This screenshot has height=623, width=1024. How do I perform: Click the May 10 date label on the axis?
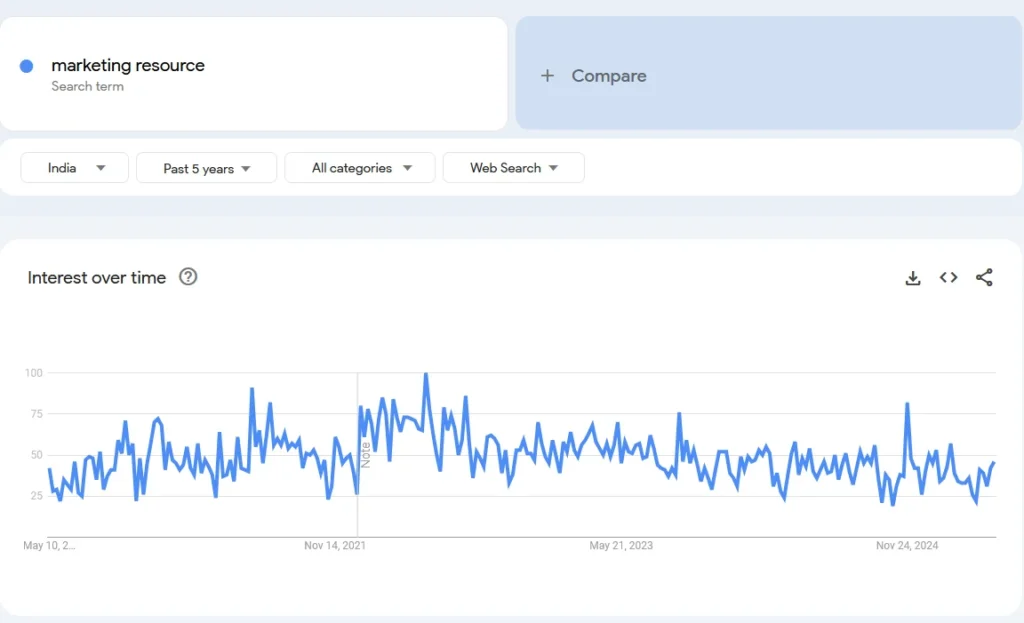pyautogui.click(x=48, y=546)
